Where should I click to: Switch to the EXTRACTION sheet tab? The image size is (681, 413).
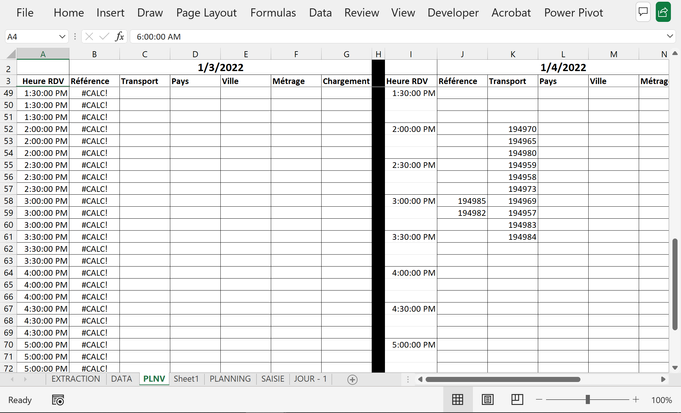(76, 379)
